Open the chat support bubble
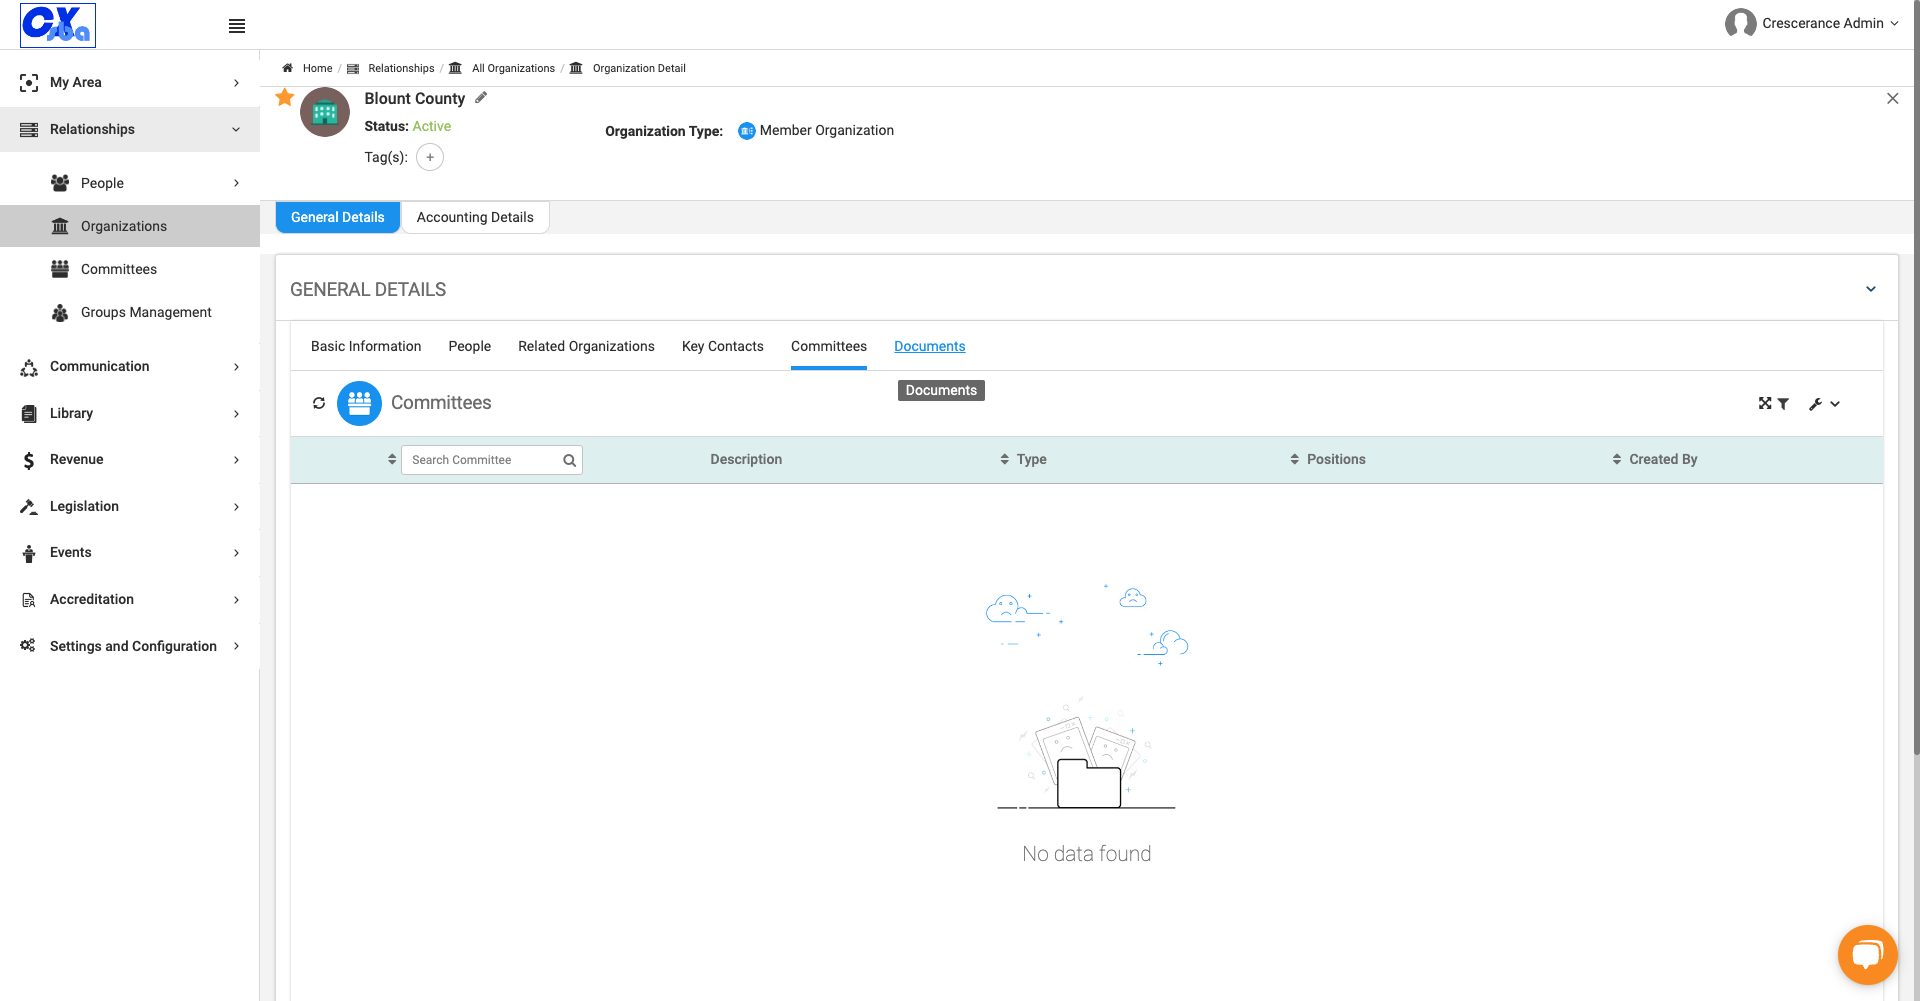This screenshot has height=1001, width=1920. tap(1867, 955)
